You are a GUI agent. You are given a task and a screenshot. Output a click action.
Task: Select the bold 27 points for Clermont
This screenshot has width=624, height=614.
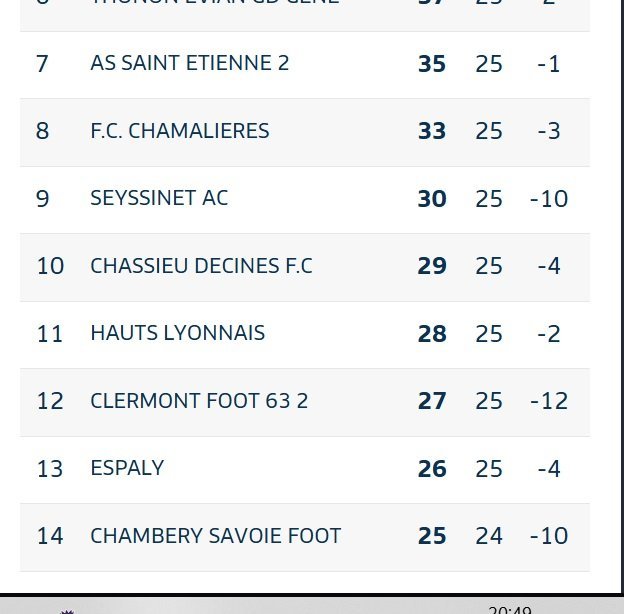tap(432, 401)
